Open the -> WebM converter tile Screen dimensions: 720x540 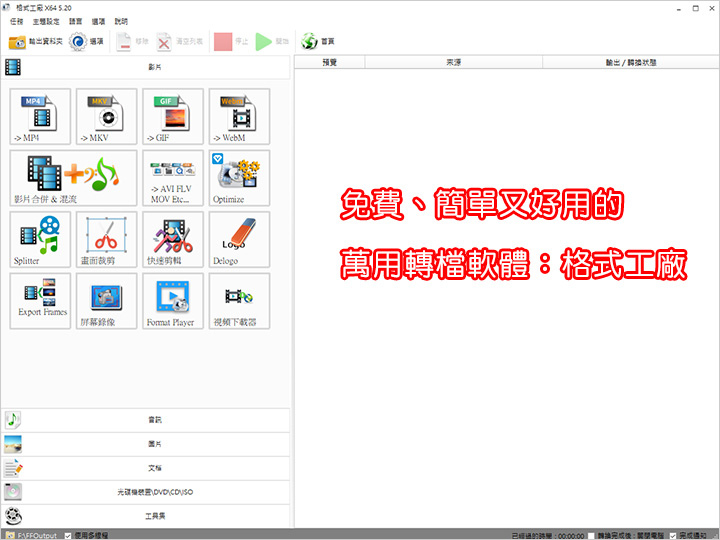tap(239, 117)
